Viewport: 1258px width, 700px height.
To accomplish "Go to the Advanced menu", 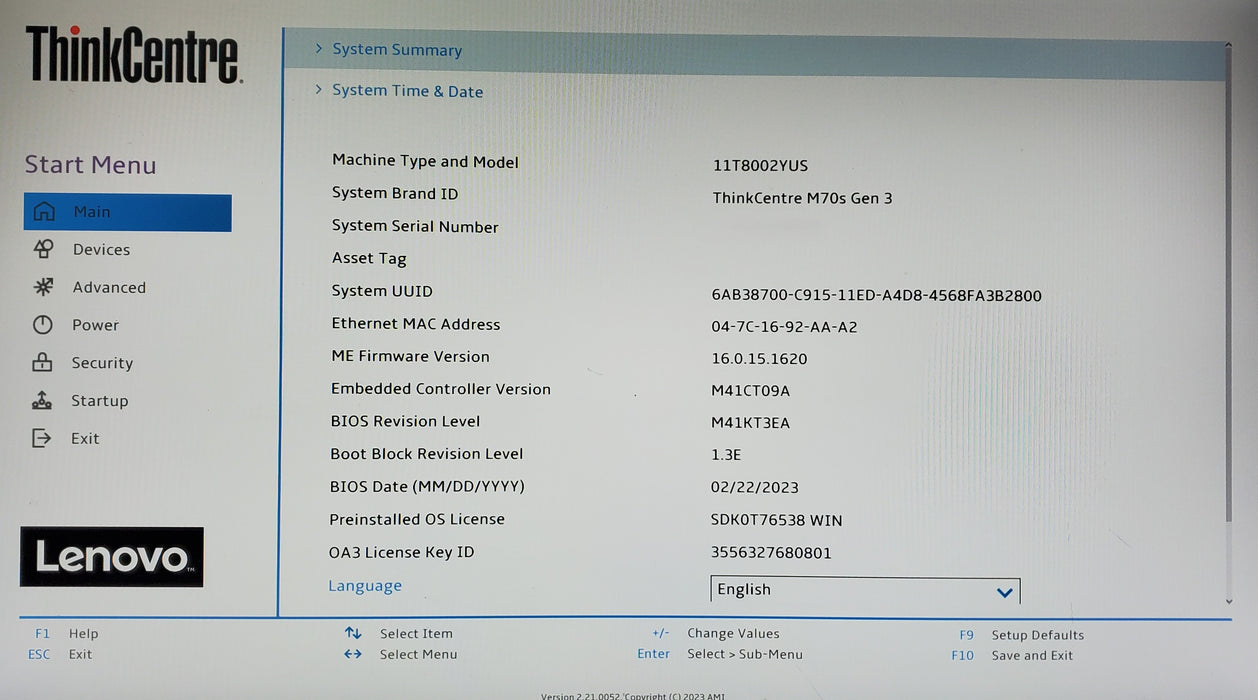I will coord(109,288).
